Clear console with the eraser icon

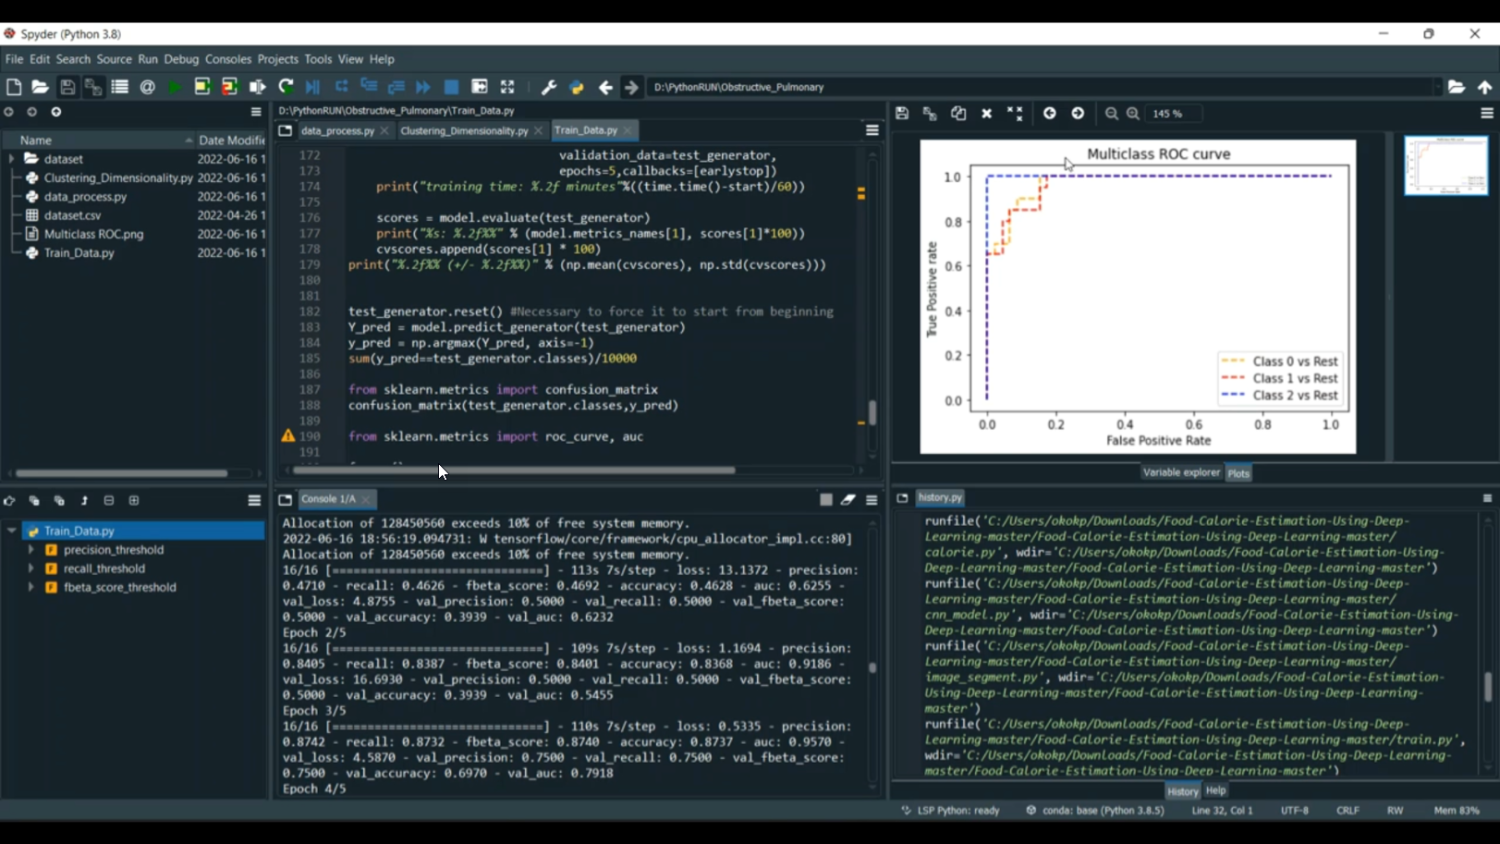point(848,499)
